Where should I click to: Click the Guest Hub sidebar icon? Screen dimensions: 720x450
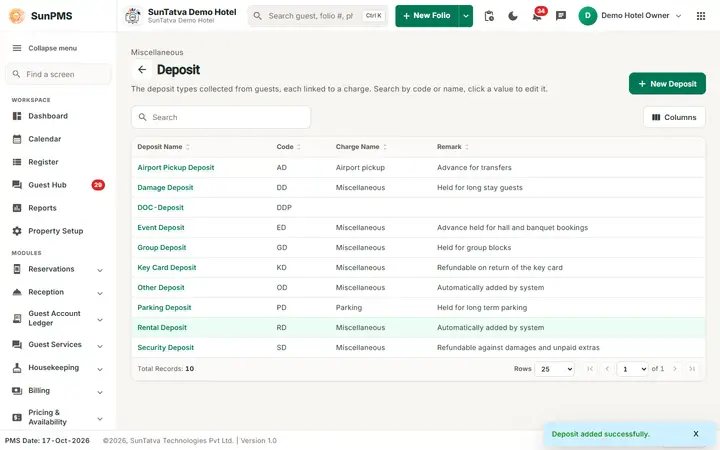(17, 185)
